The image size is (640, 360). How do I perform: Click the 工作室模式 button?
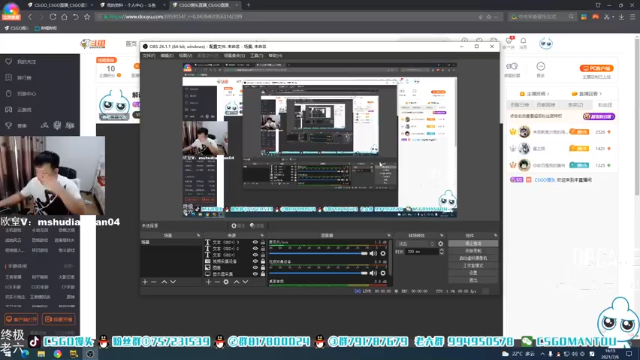coord(473,265)
